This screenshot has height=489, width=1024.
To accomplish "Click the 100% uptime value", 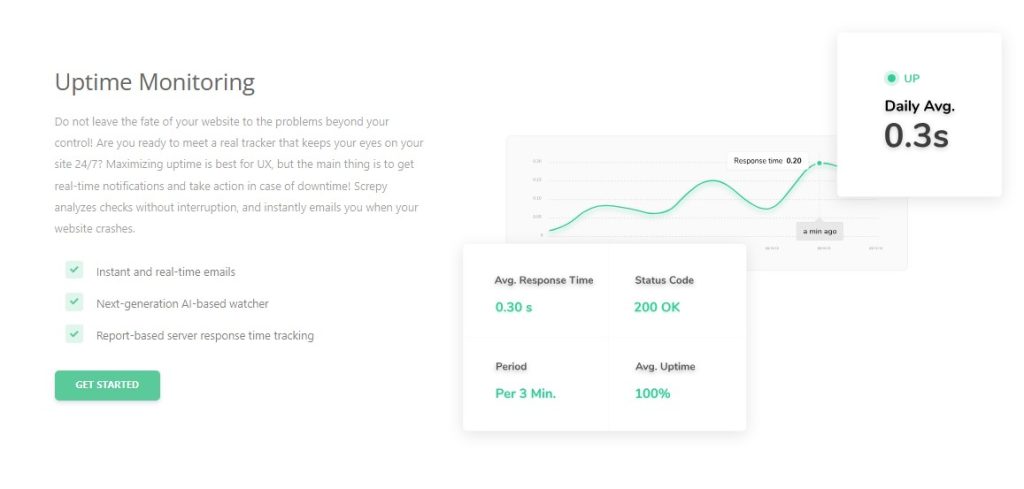I will click(x=652, y=393).
